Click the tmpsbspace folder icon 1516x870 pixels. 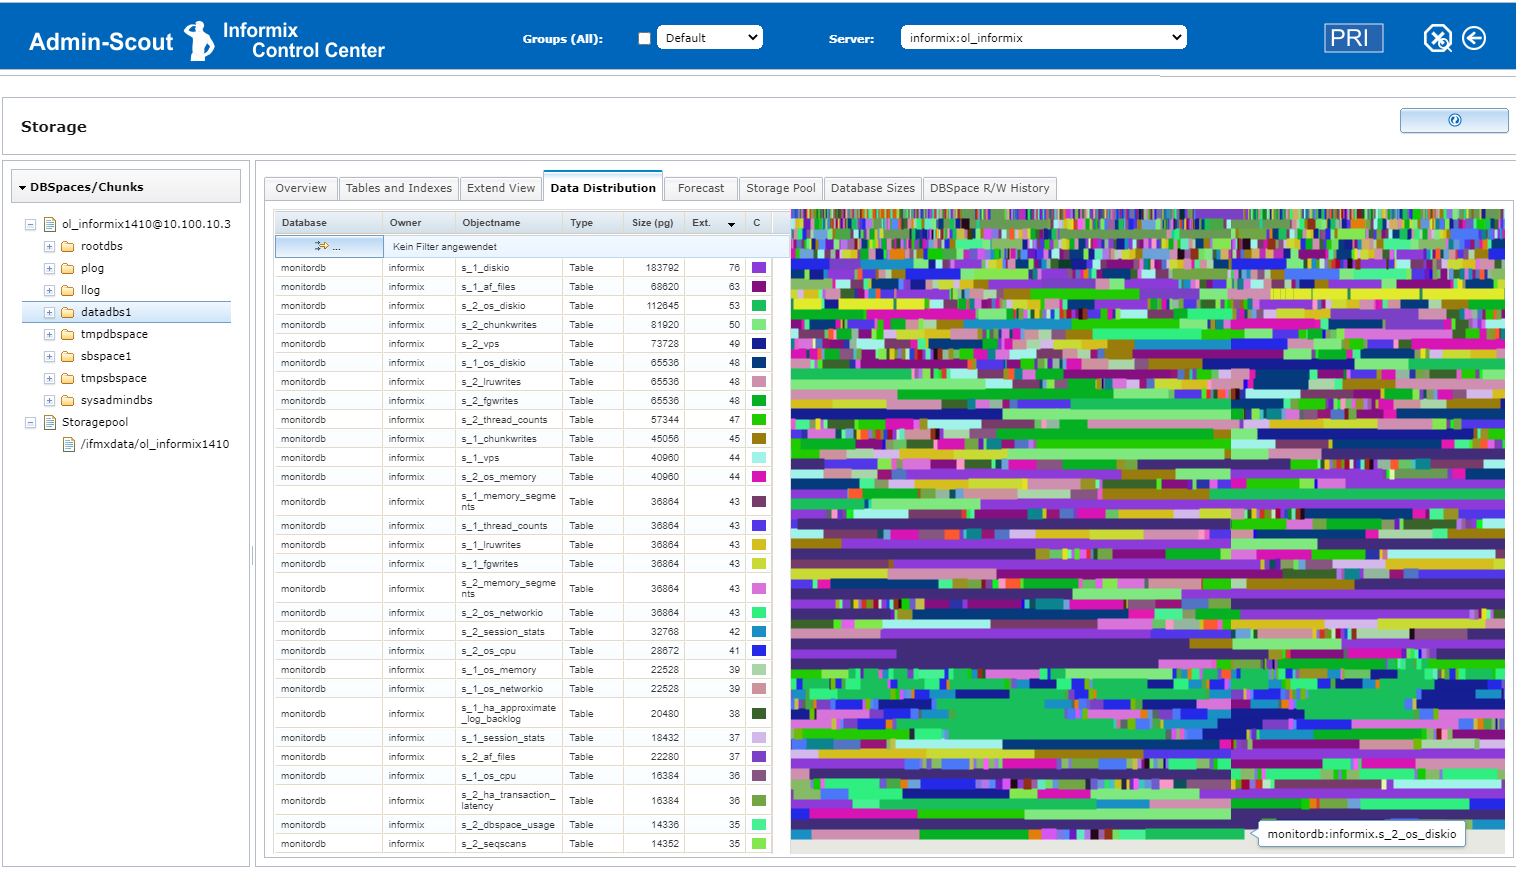coord(68,378)
